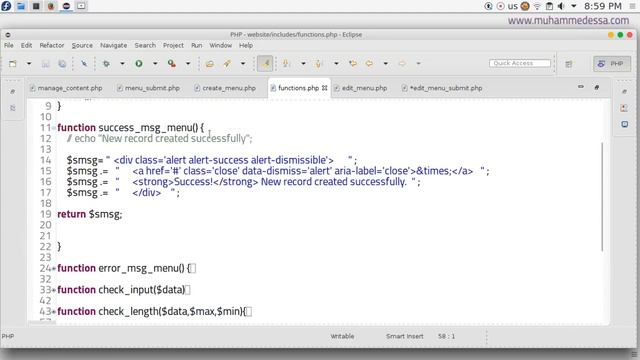Open the file manager taskbar icon
The width and height of the screenshot is (640, 360).
21,6
